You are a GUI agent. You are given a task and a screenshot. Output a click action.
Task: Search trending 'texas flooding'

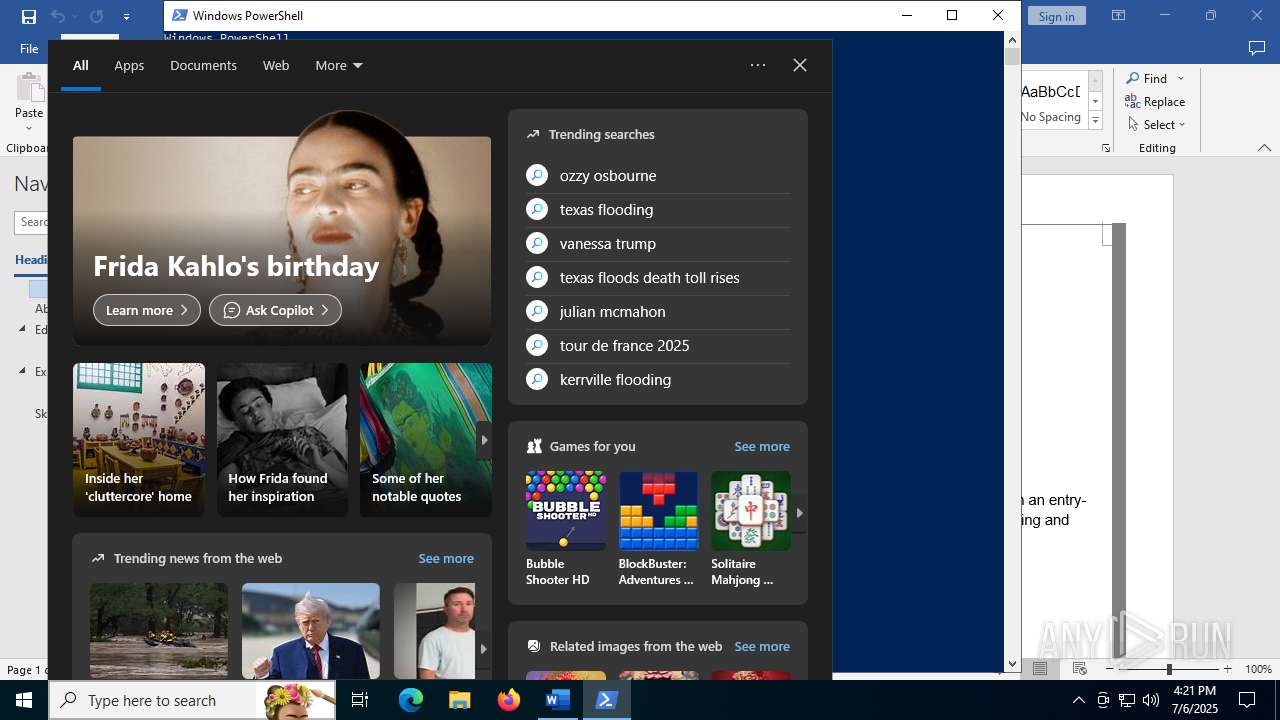[x=658, y=210]
